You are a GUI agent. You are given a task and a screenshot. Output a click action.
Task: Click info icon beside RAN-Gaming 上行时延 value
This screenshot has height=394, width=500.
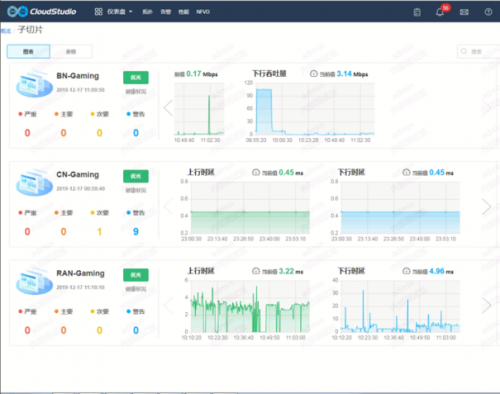tap(256, 271)
